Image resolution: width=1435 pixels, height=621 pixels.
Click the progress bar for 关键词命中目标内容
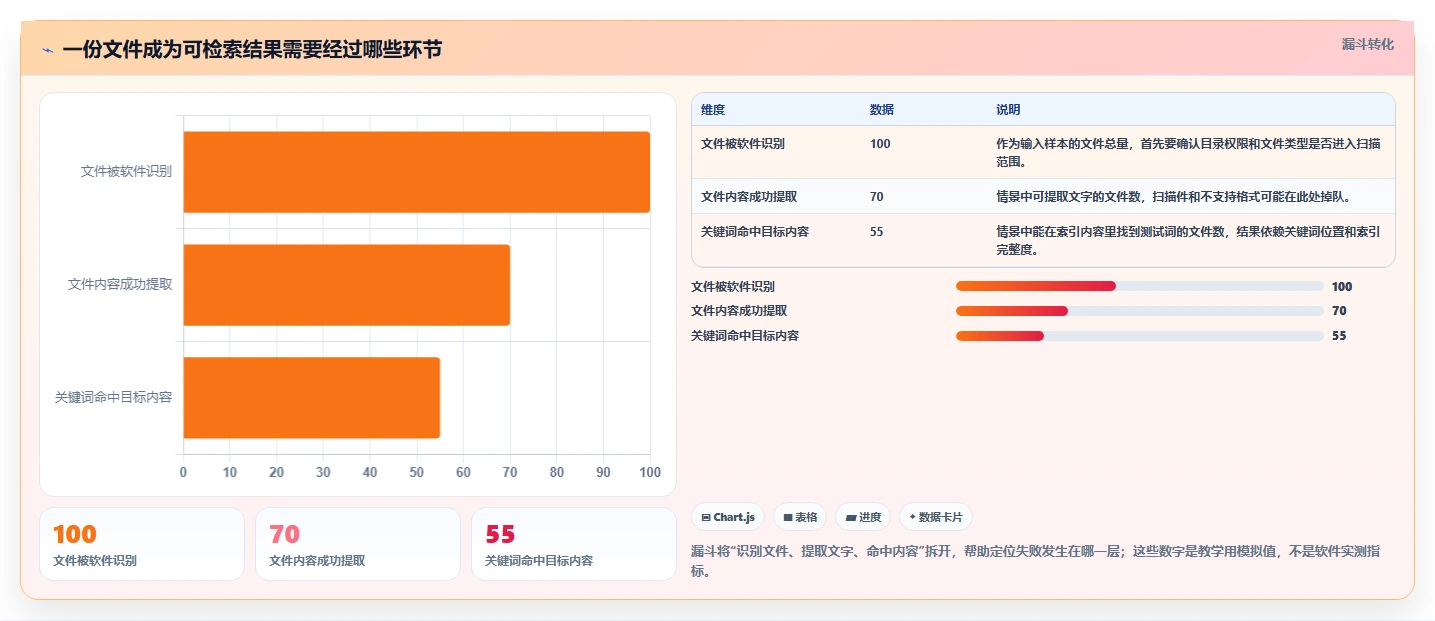pyautogui.click(x=1140, y=336)
